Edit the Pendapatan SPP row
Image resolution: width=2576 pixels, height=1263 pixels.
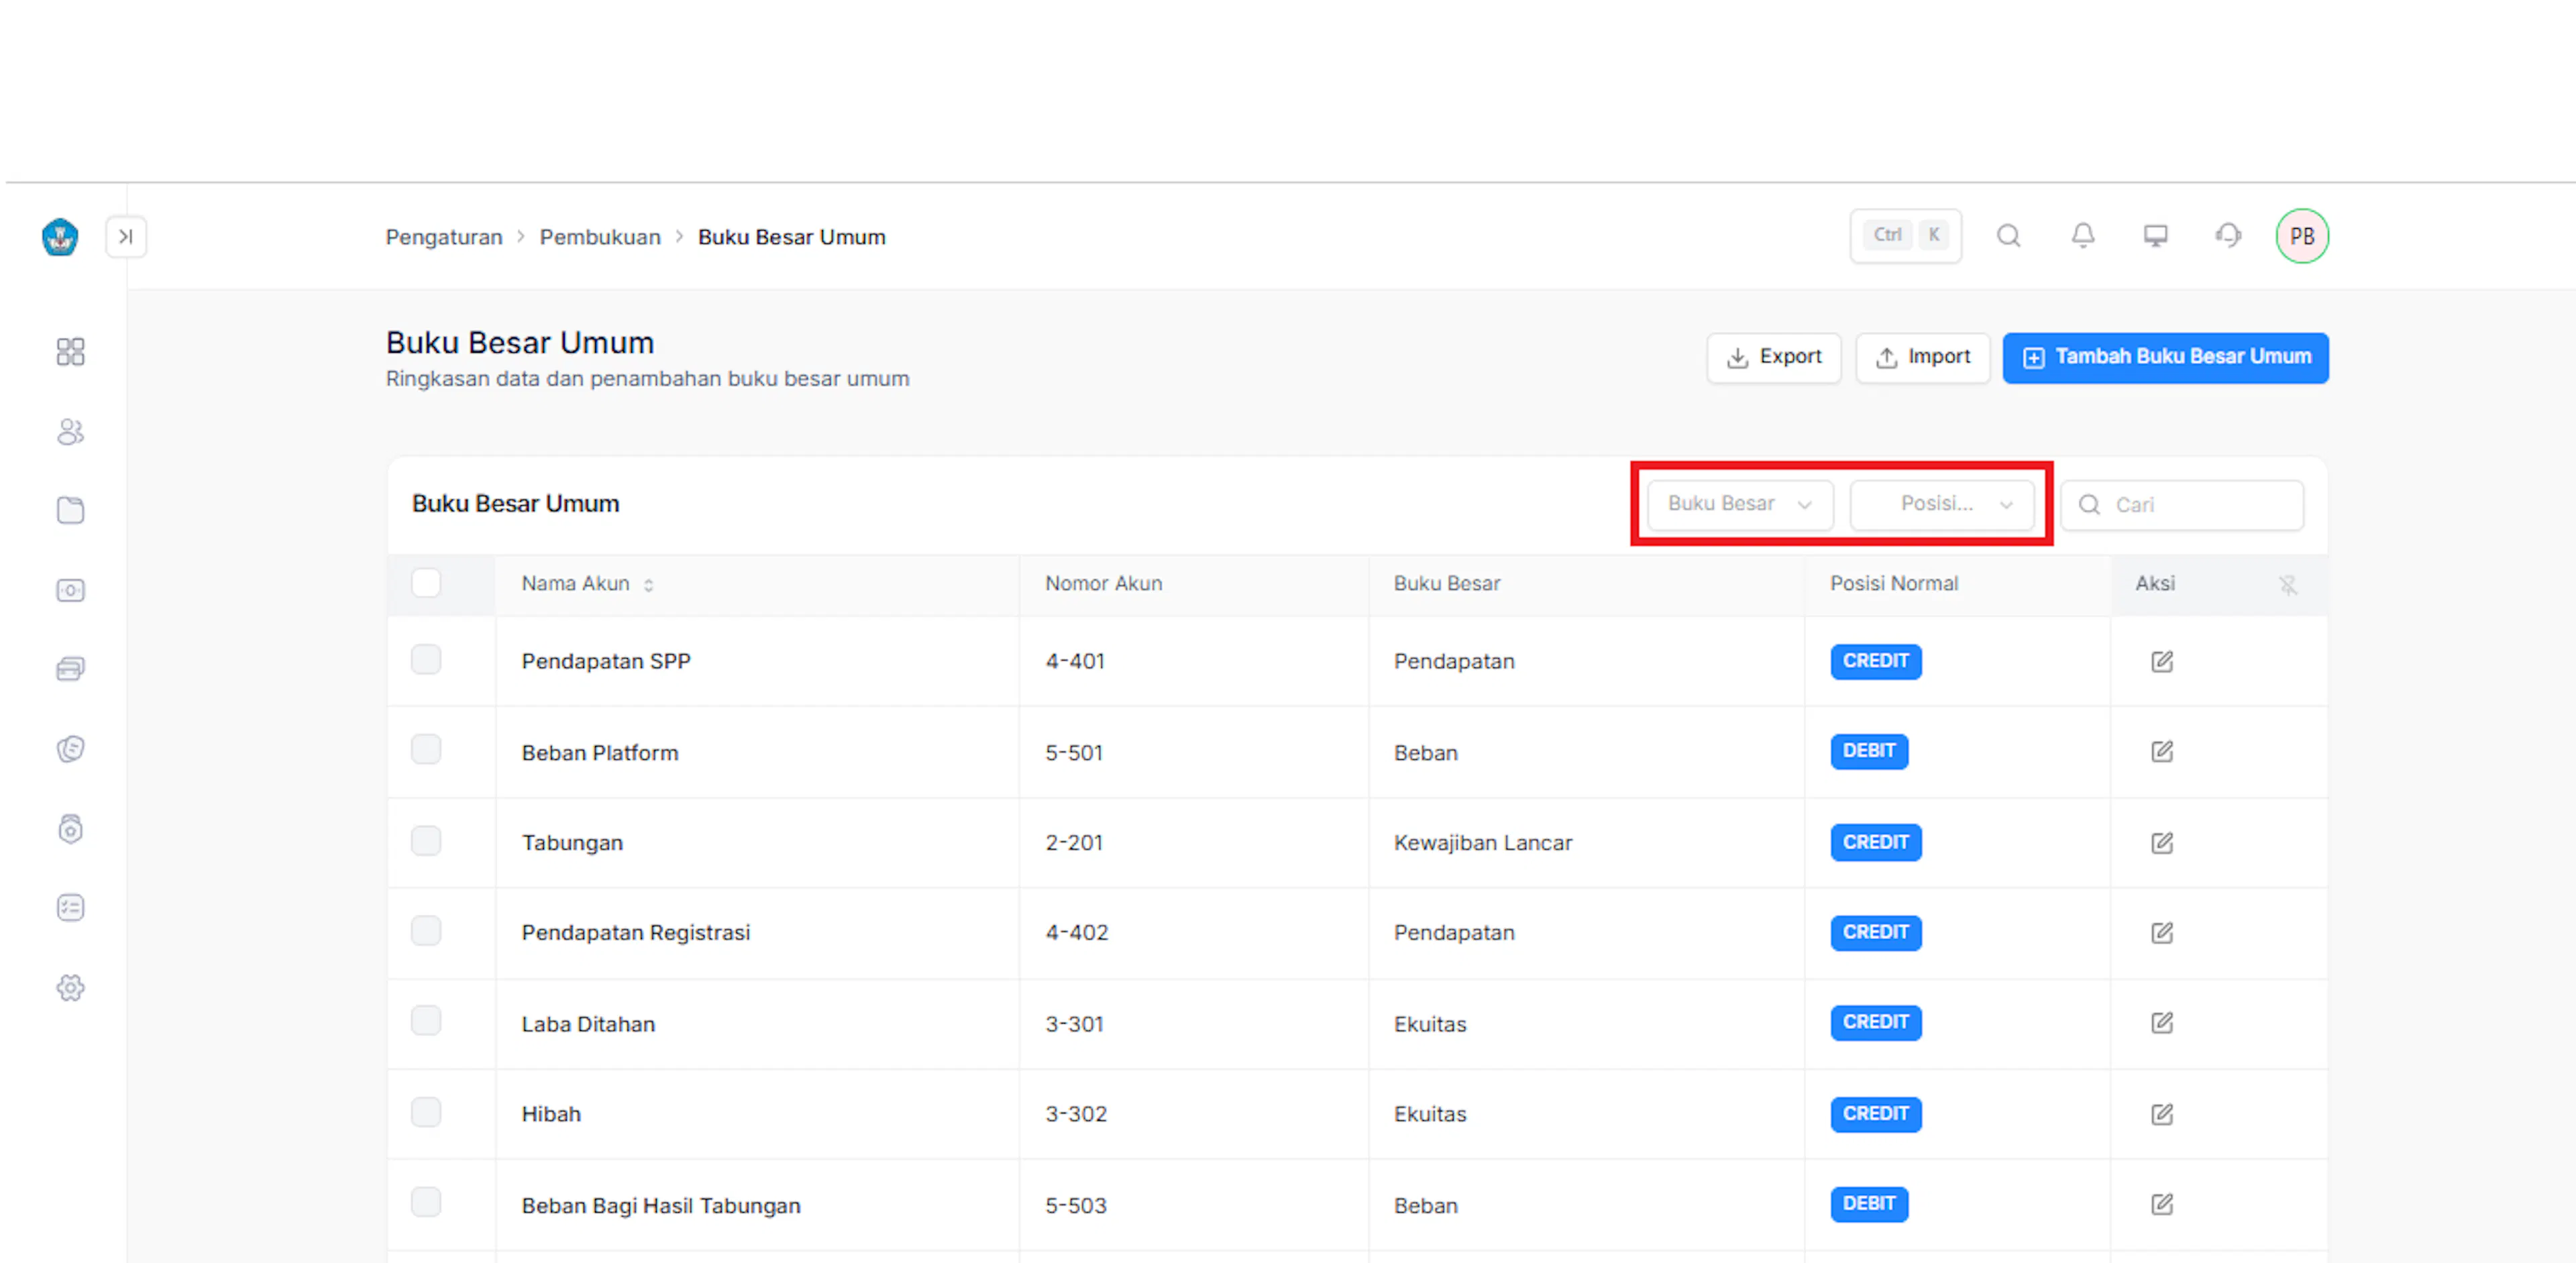(2162, 661)
